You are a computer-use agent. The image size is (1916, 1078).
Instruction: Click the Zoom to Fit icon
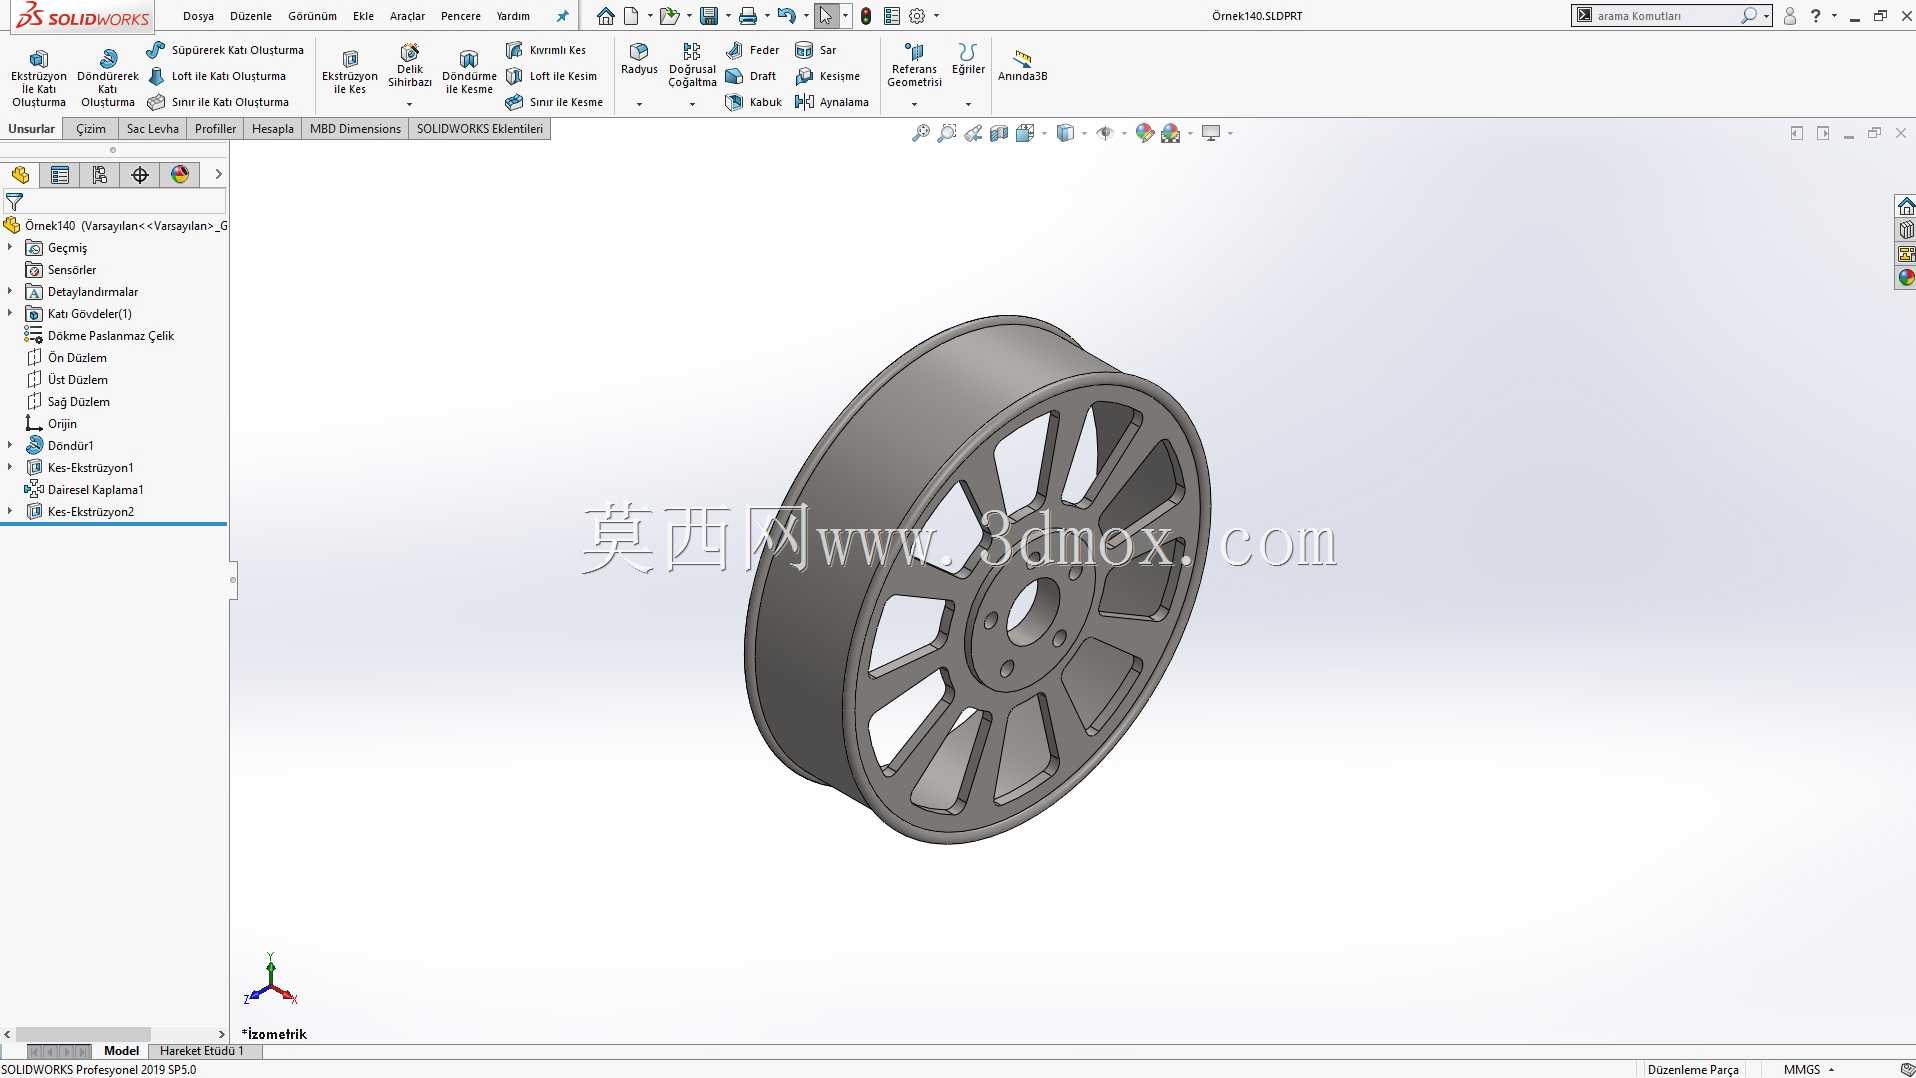[x=921, y=133]
